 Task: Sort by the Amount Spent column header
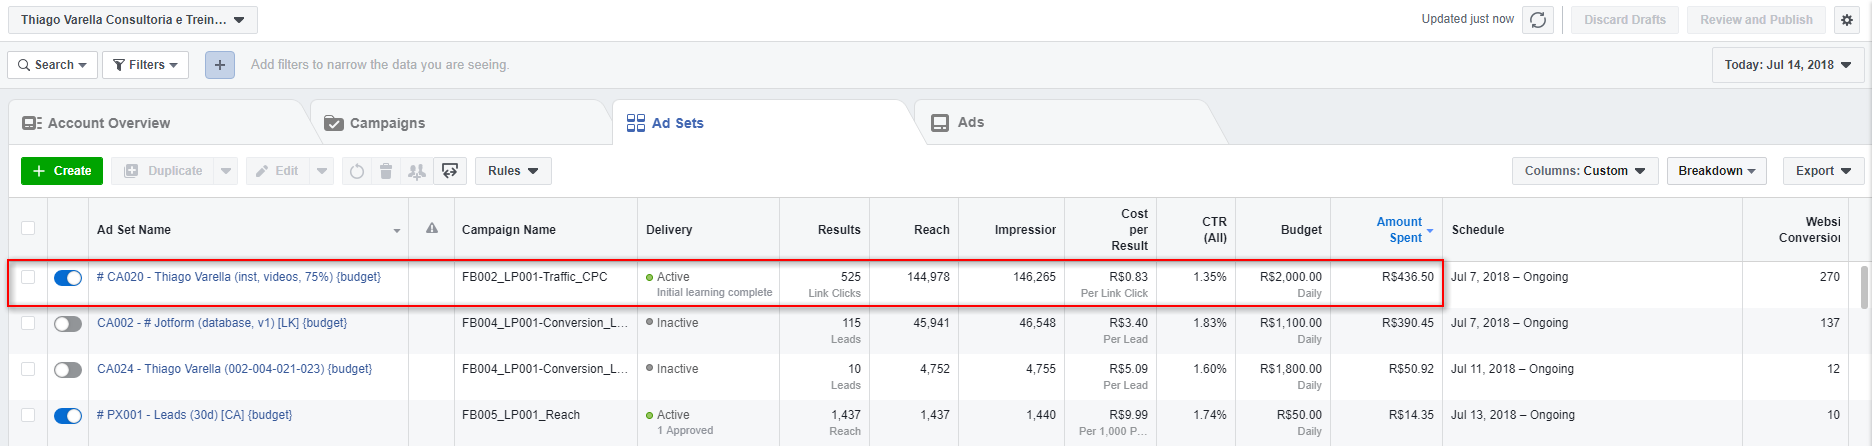coord(1399,229)
